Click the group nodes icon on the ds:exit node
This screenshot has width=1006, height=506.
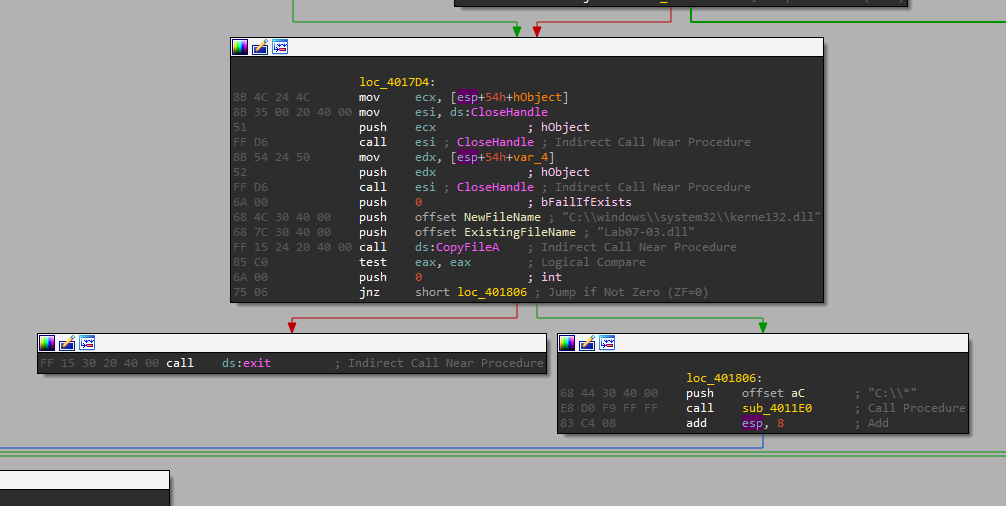click(87, 343)
